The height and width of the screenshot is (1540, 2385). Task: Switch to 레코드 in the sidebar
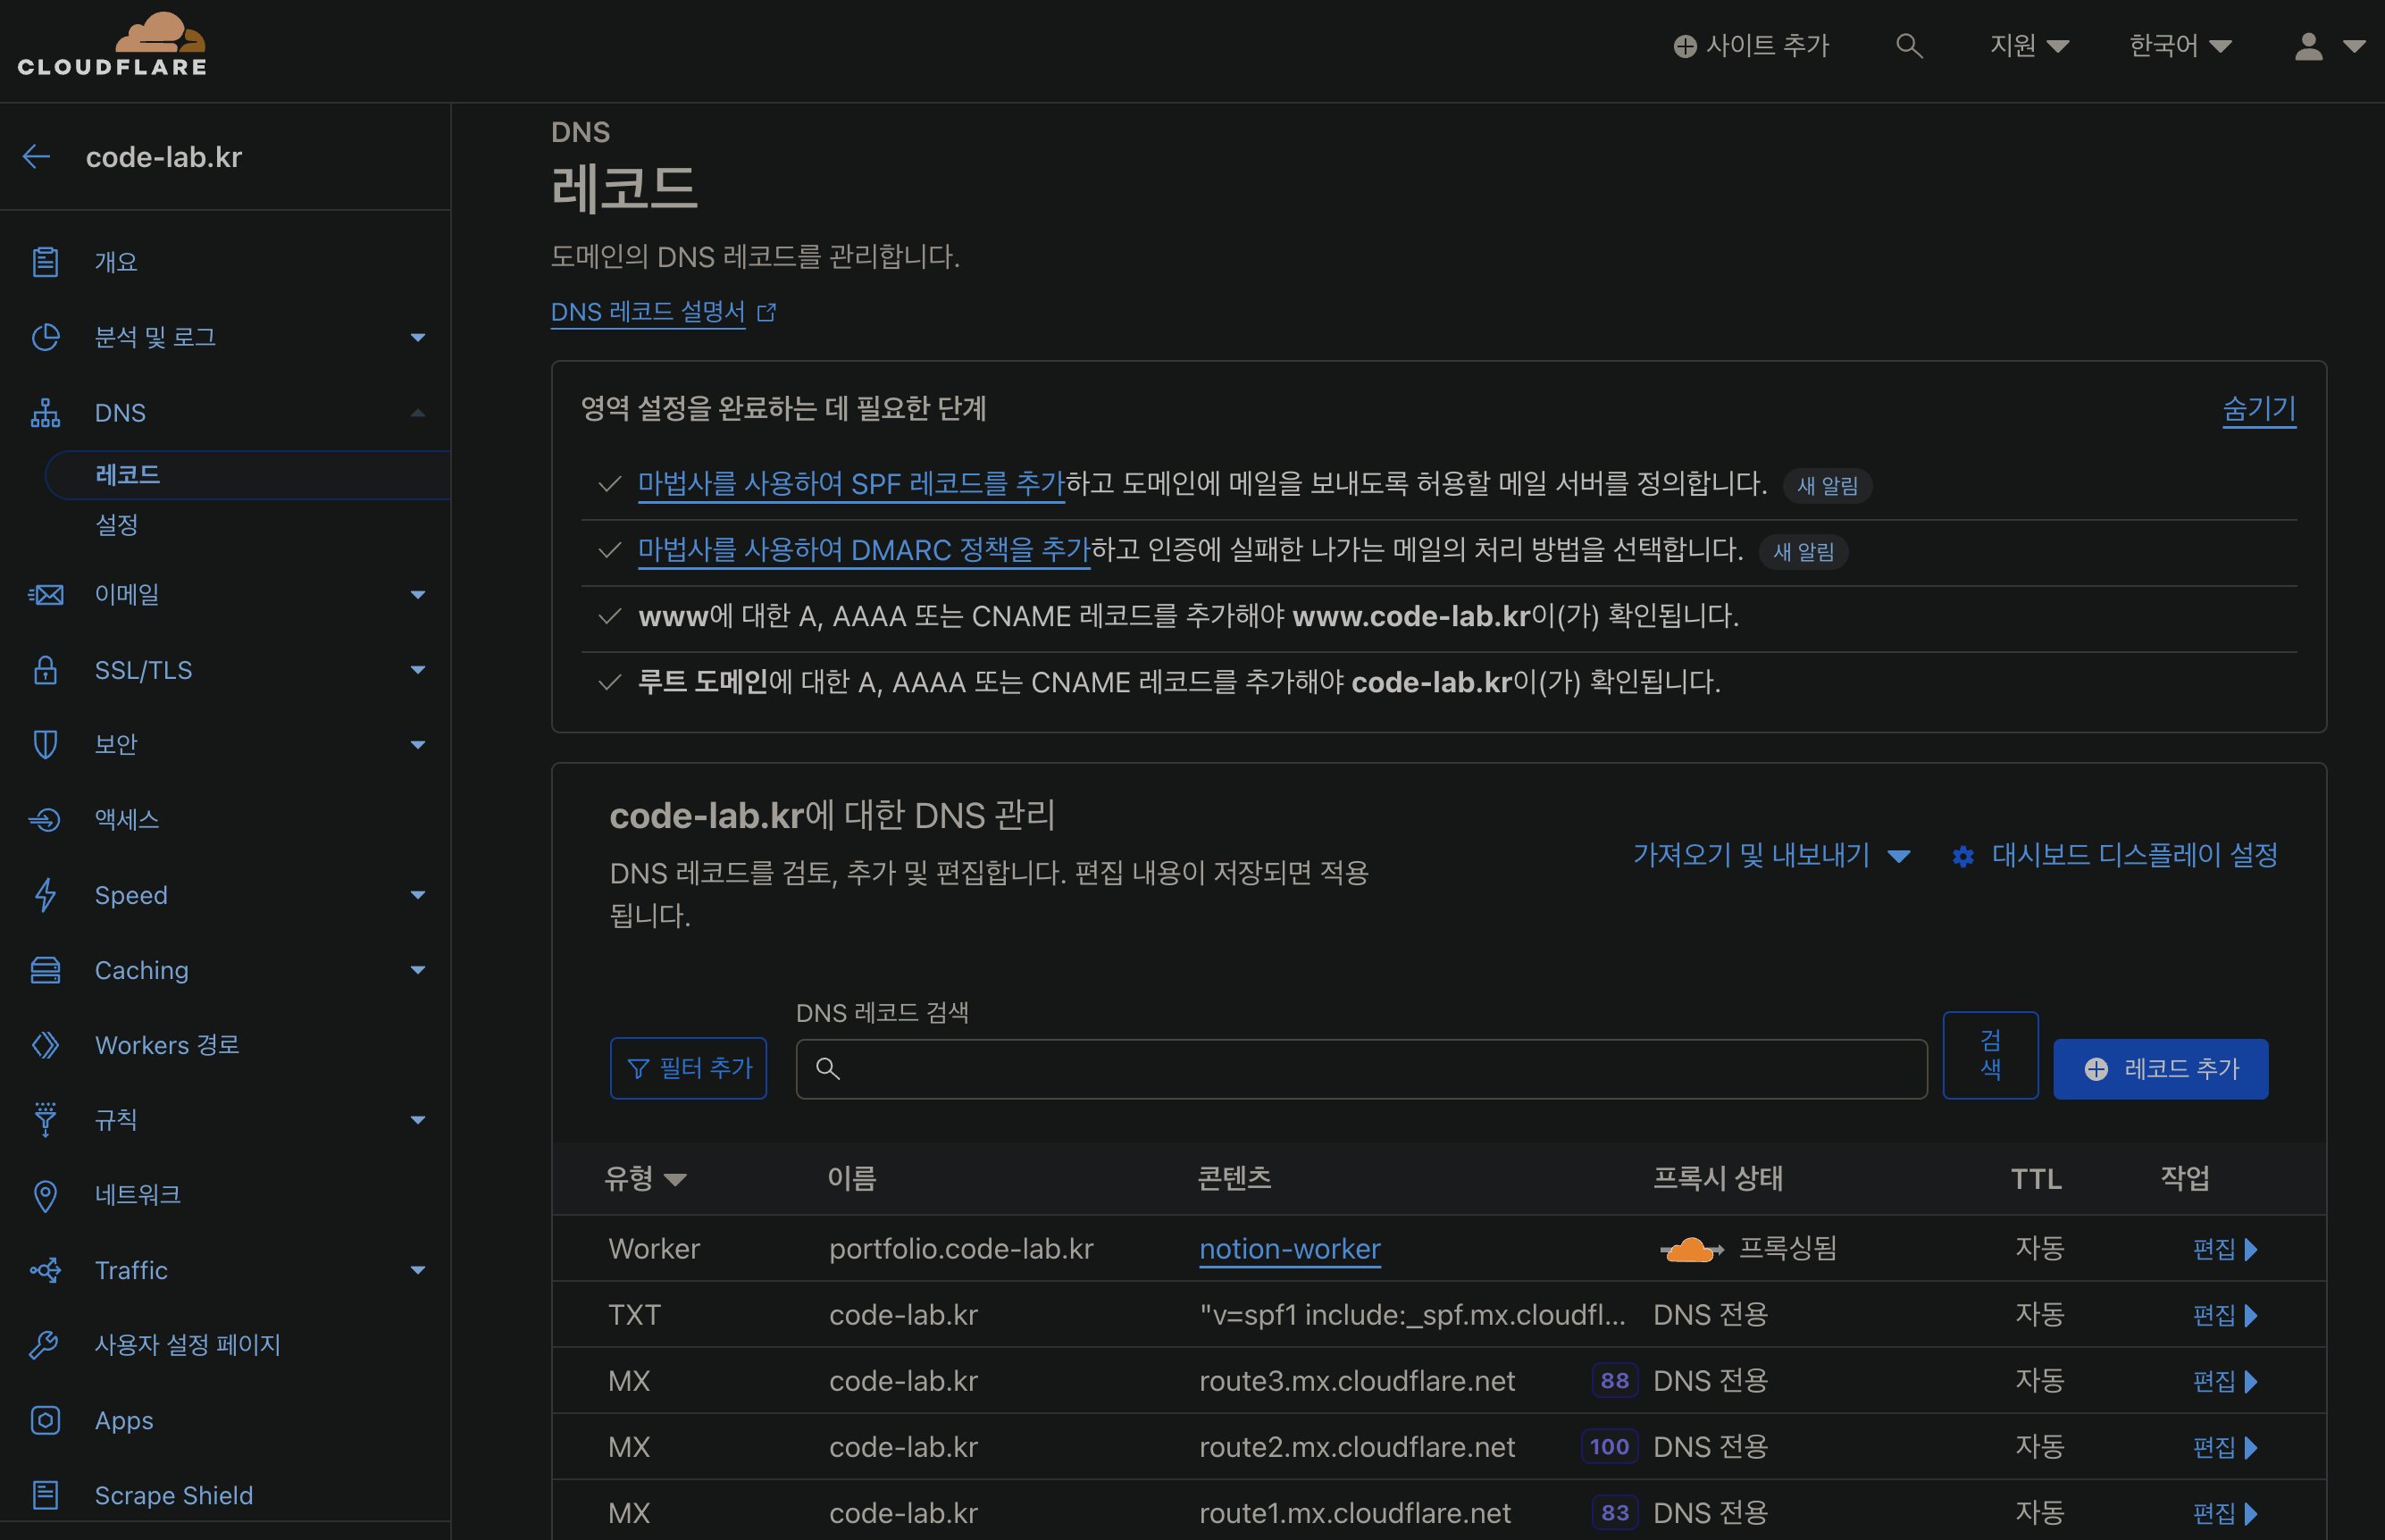point(128,474)
